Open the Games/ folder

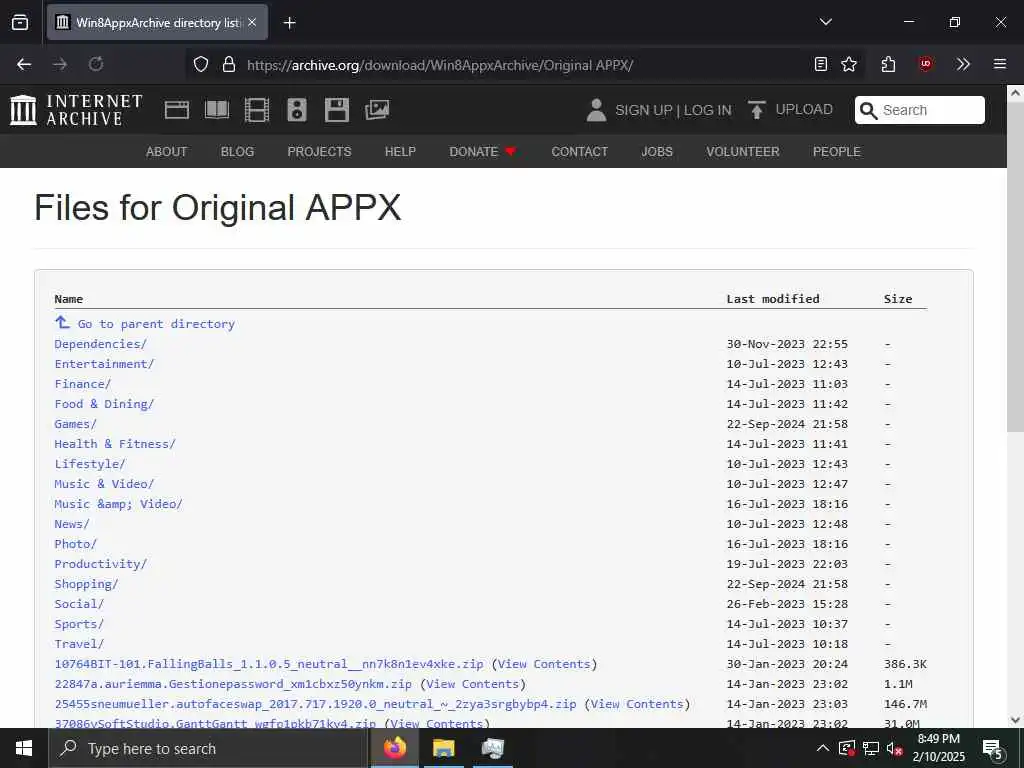(76, 424)
